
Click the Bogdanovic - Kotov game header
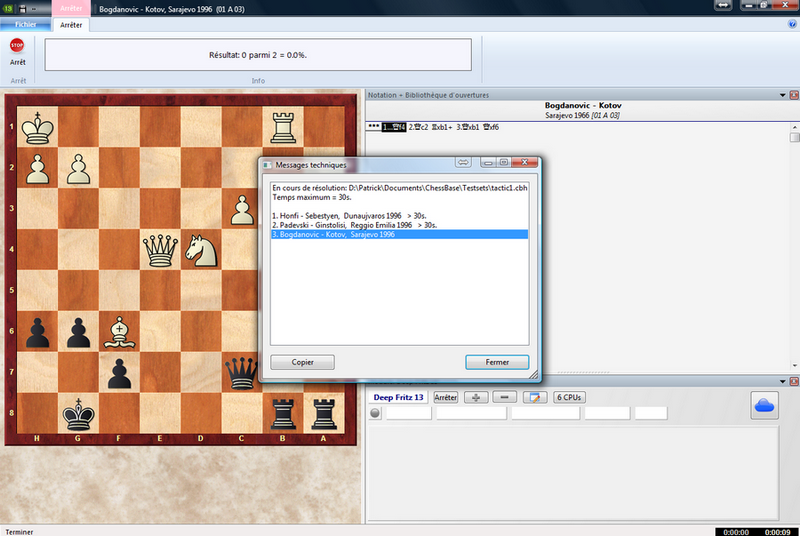(x=583, y=106)
